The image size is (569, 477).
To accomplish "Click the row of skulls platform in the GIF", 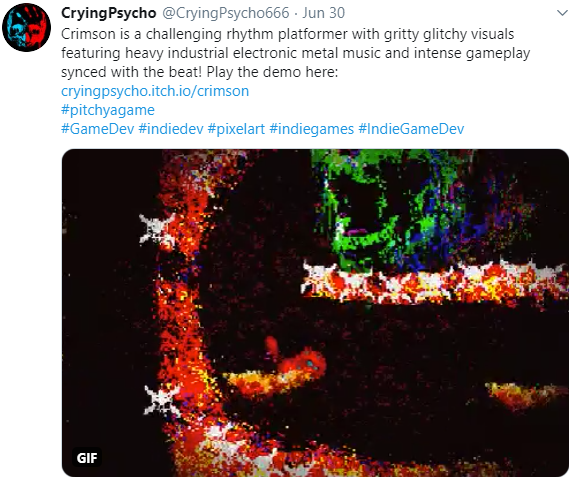I will (434, 281).
